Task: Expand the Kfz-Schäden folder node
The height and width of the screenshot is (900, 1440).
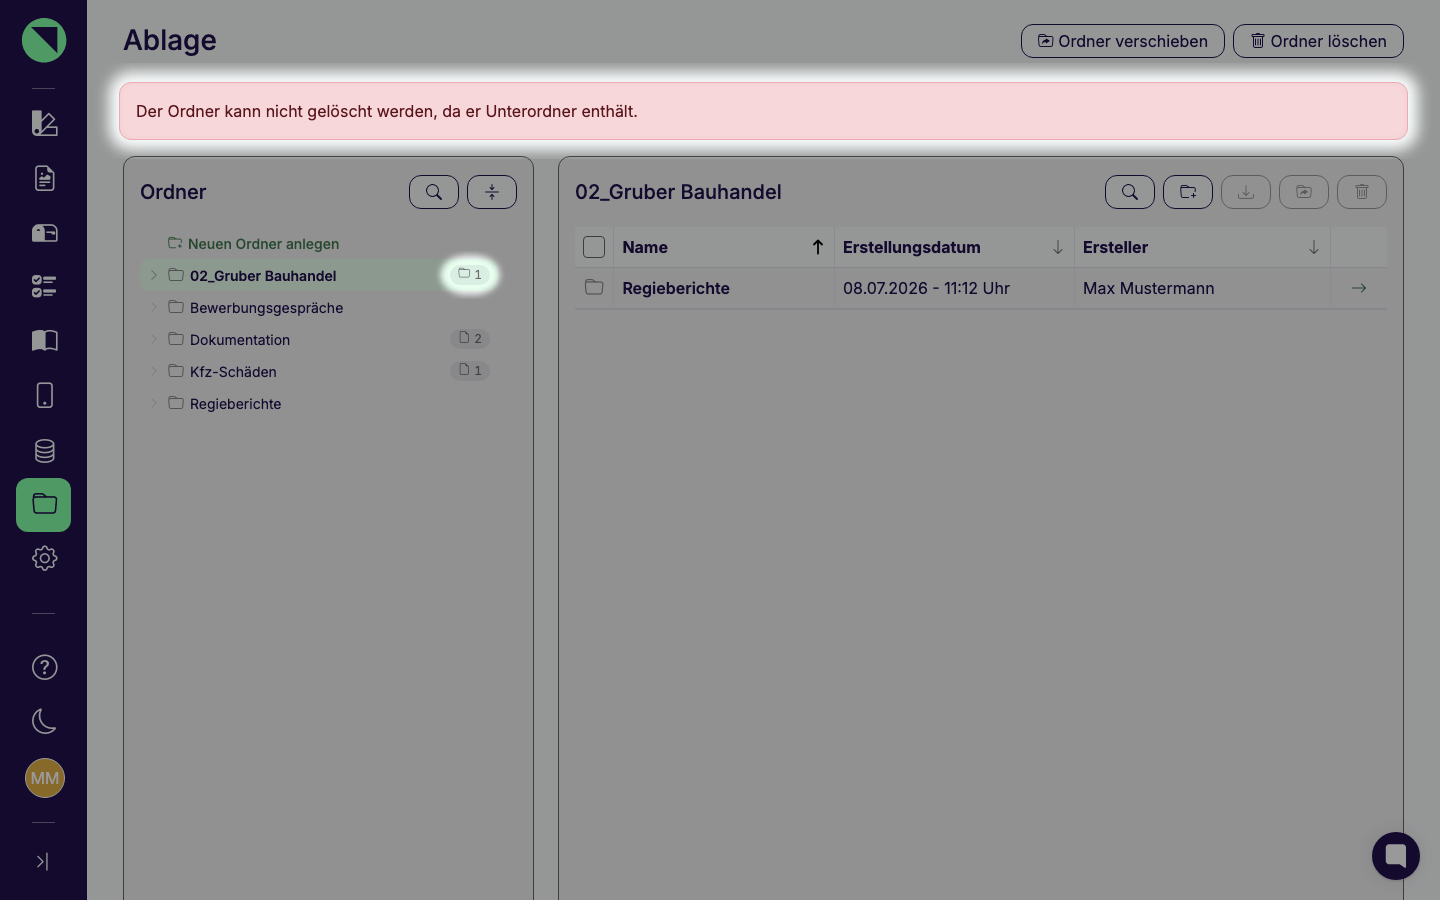Action: coord(154,371)
